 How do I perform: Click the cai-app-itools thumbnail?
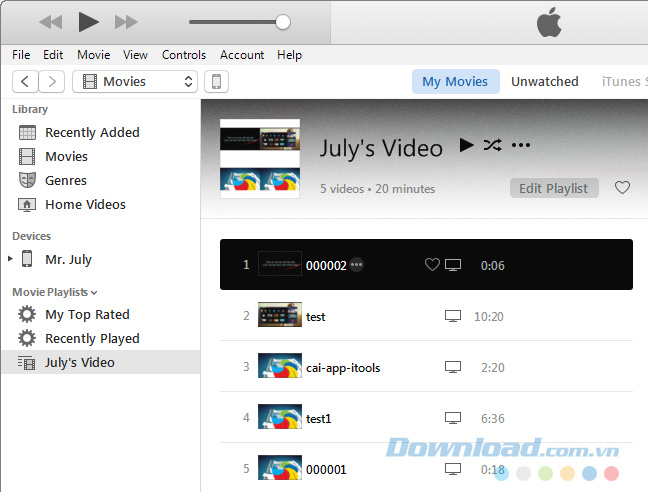pos(280,366)
